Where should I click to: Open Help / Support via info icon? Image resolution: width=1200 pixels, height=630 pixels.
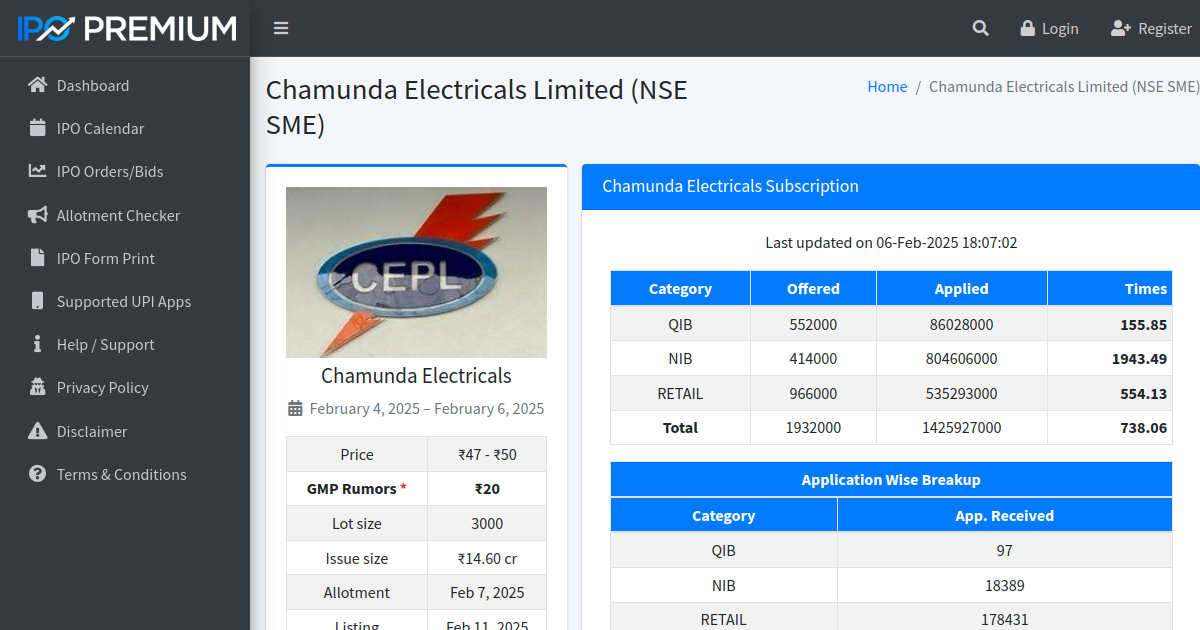pyautogui.click(x=36, y=344)
